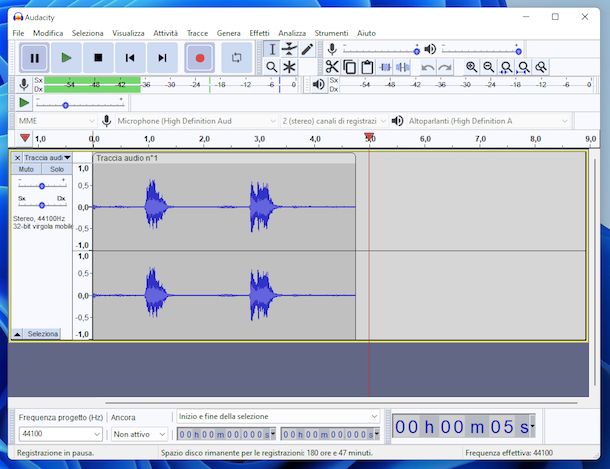
Task: Toggle the Loop button
Action: (237, 58)
